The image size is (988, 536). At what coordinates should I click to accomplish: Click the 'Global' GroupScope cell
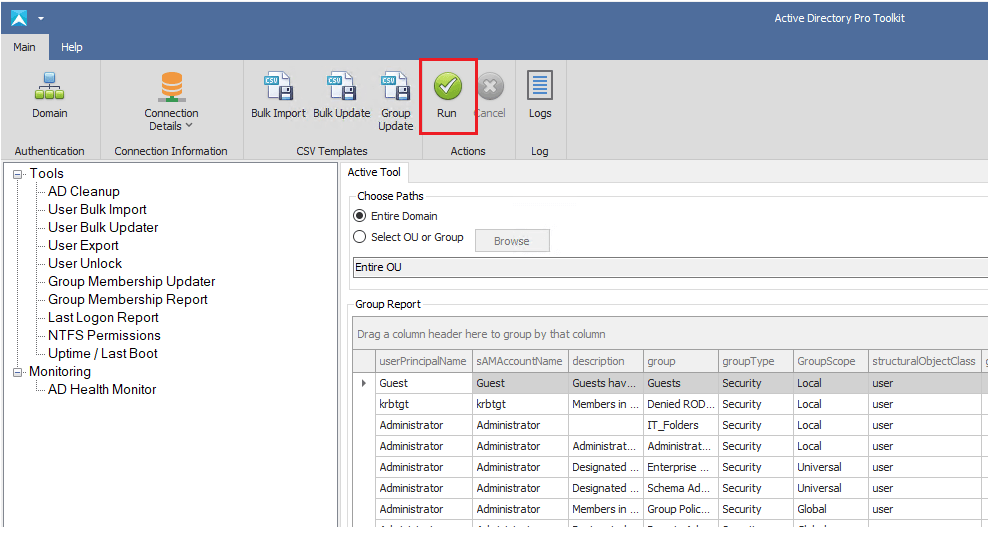click(x=830, y=509)
